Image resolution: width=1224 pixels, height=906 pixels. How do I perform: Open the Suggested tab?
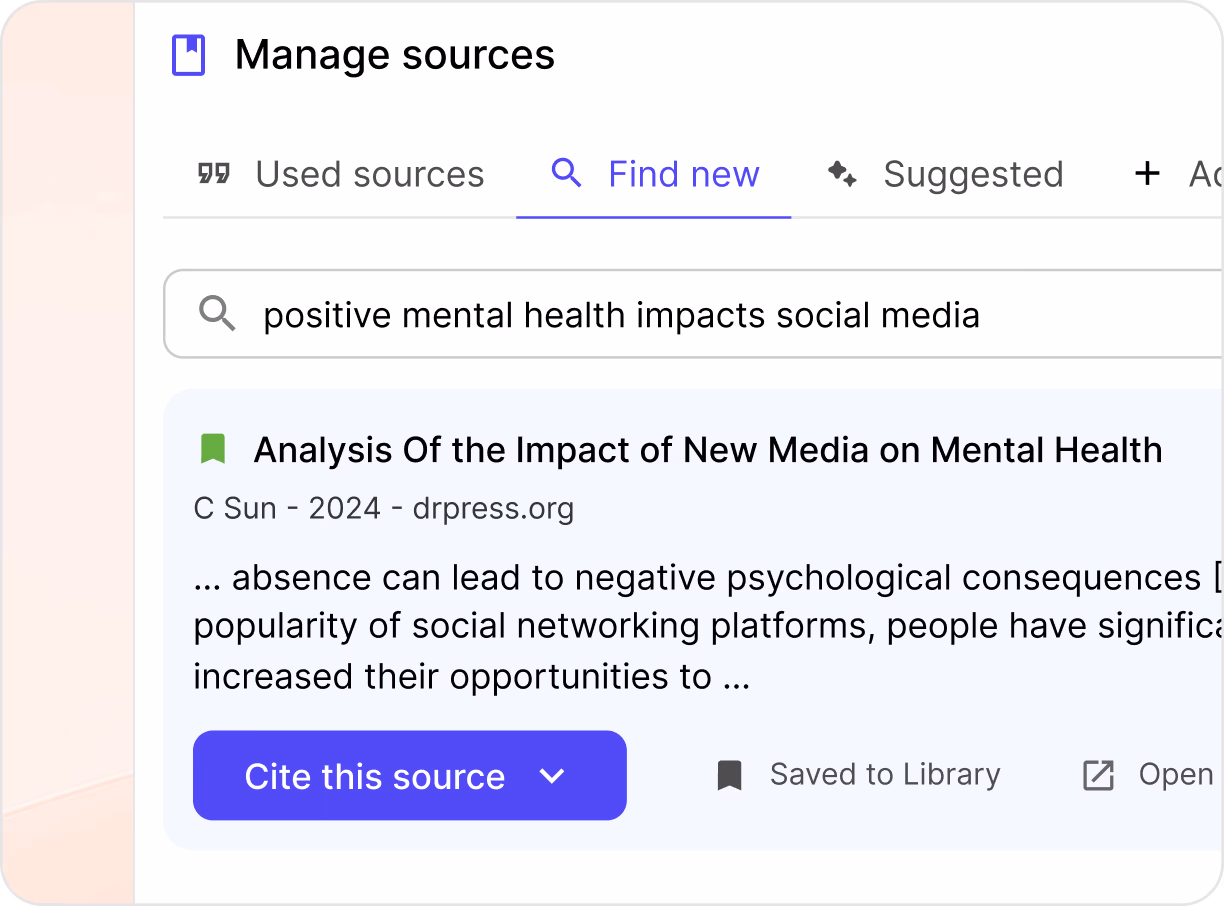972,173
